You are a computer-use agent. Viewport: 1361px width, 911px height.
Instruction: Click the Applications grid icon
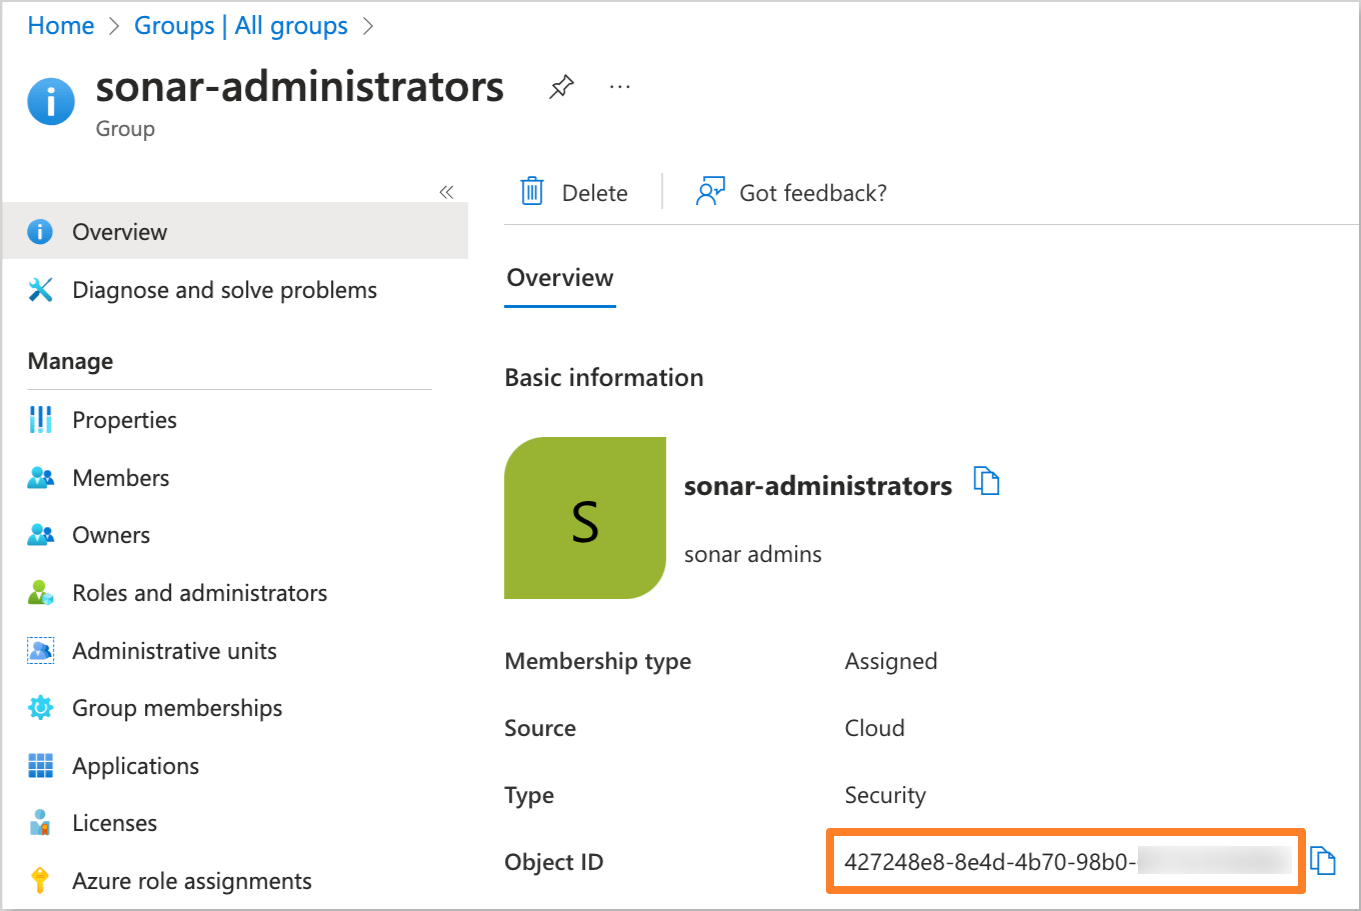pyautogui.click(x=40, y=766)
